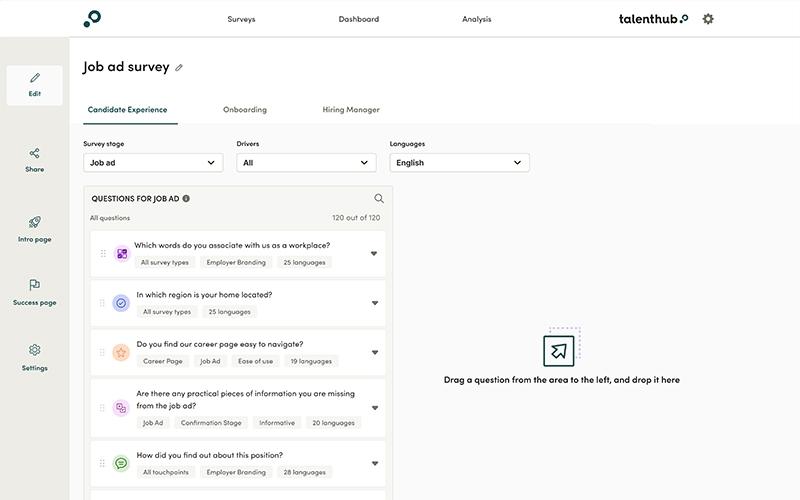
Task: Expand the How did you find out question
Action: point(375,463)
